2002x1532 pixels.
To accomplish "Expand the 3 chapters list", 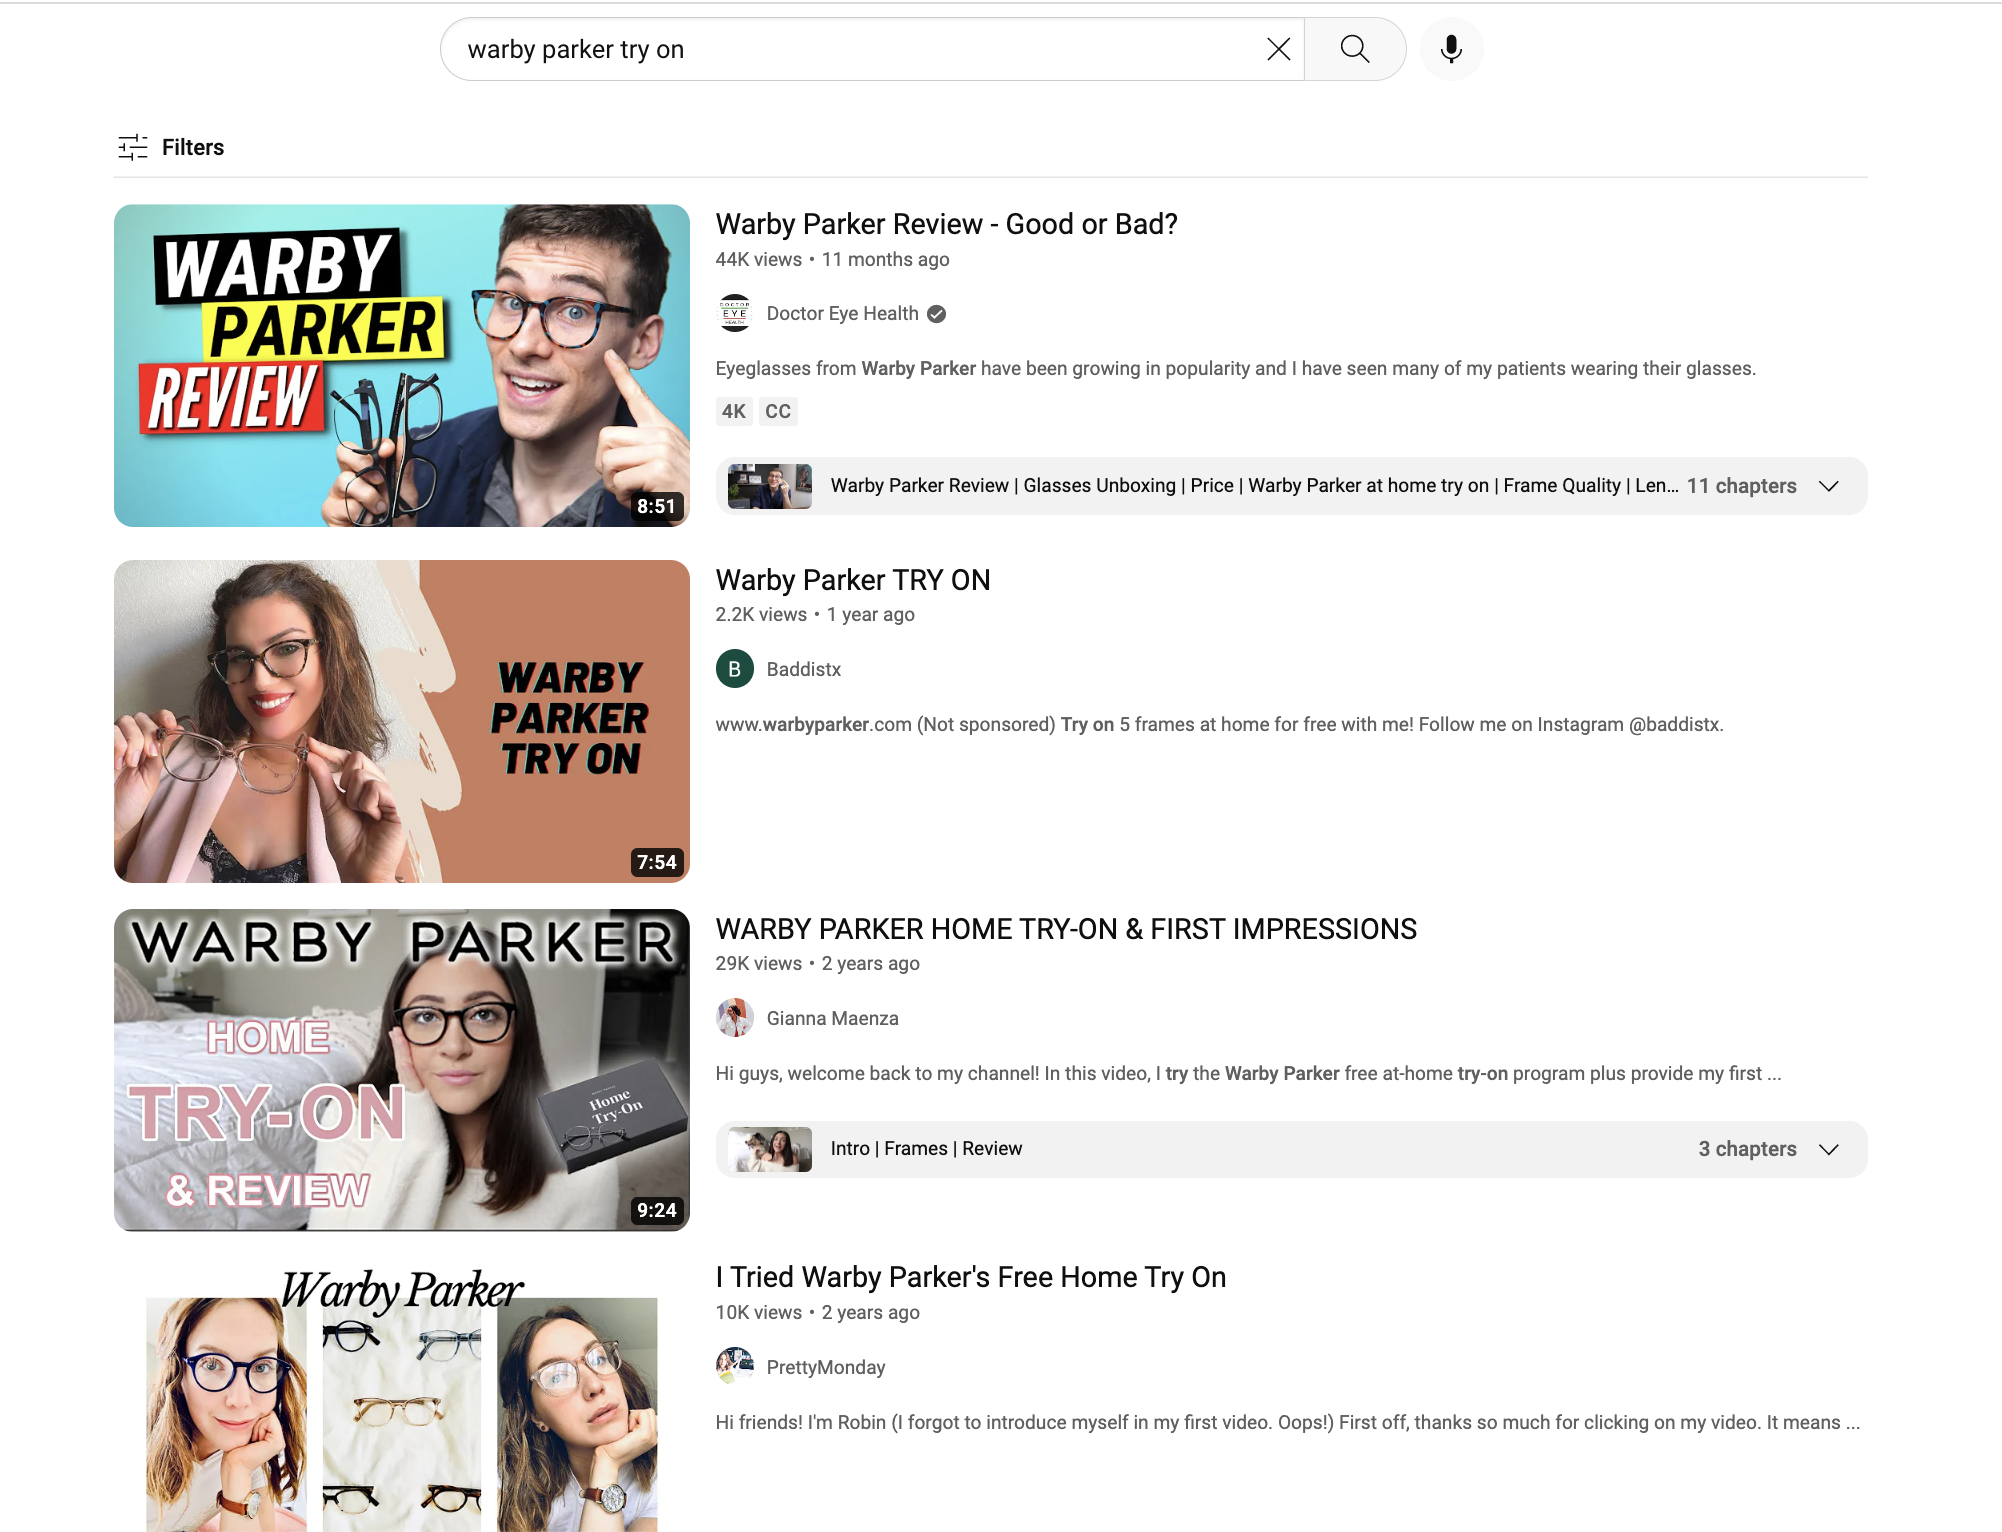I will click(1829, 1149).
